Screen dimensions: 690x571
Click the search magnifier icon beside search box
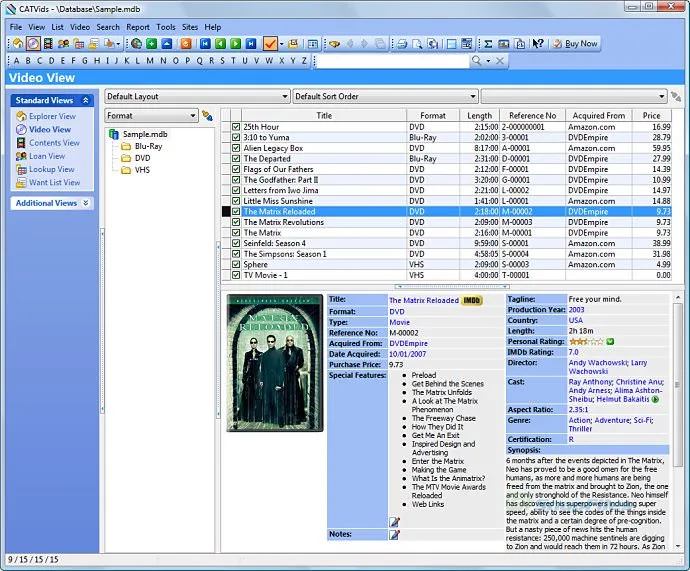coord(476,60)
